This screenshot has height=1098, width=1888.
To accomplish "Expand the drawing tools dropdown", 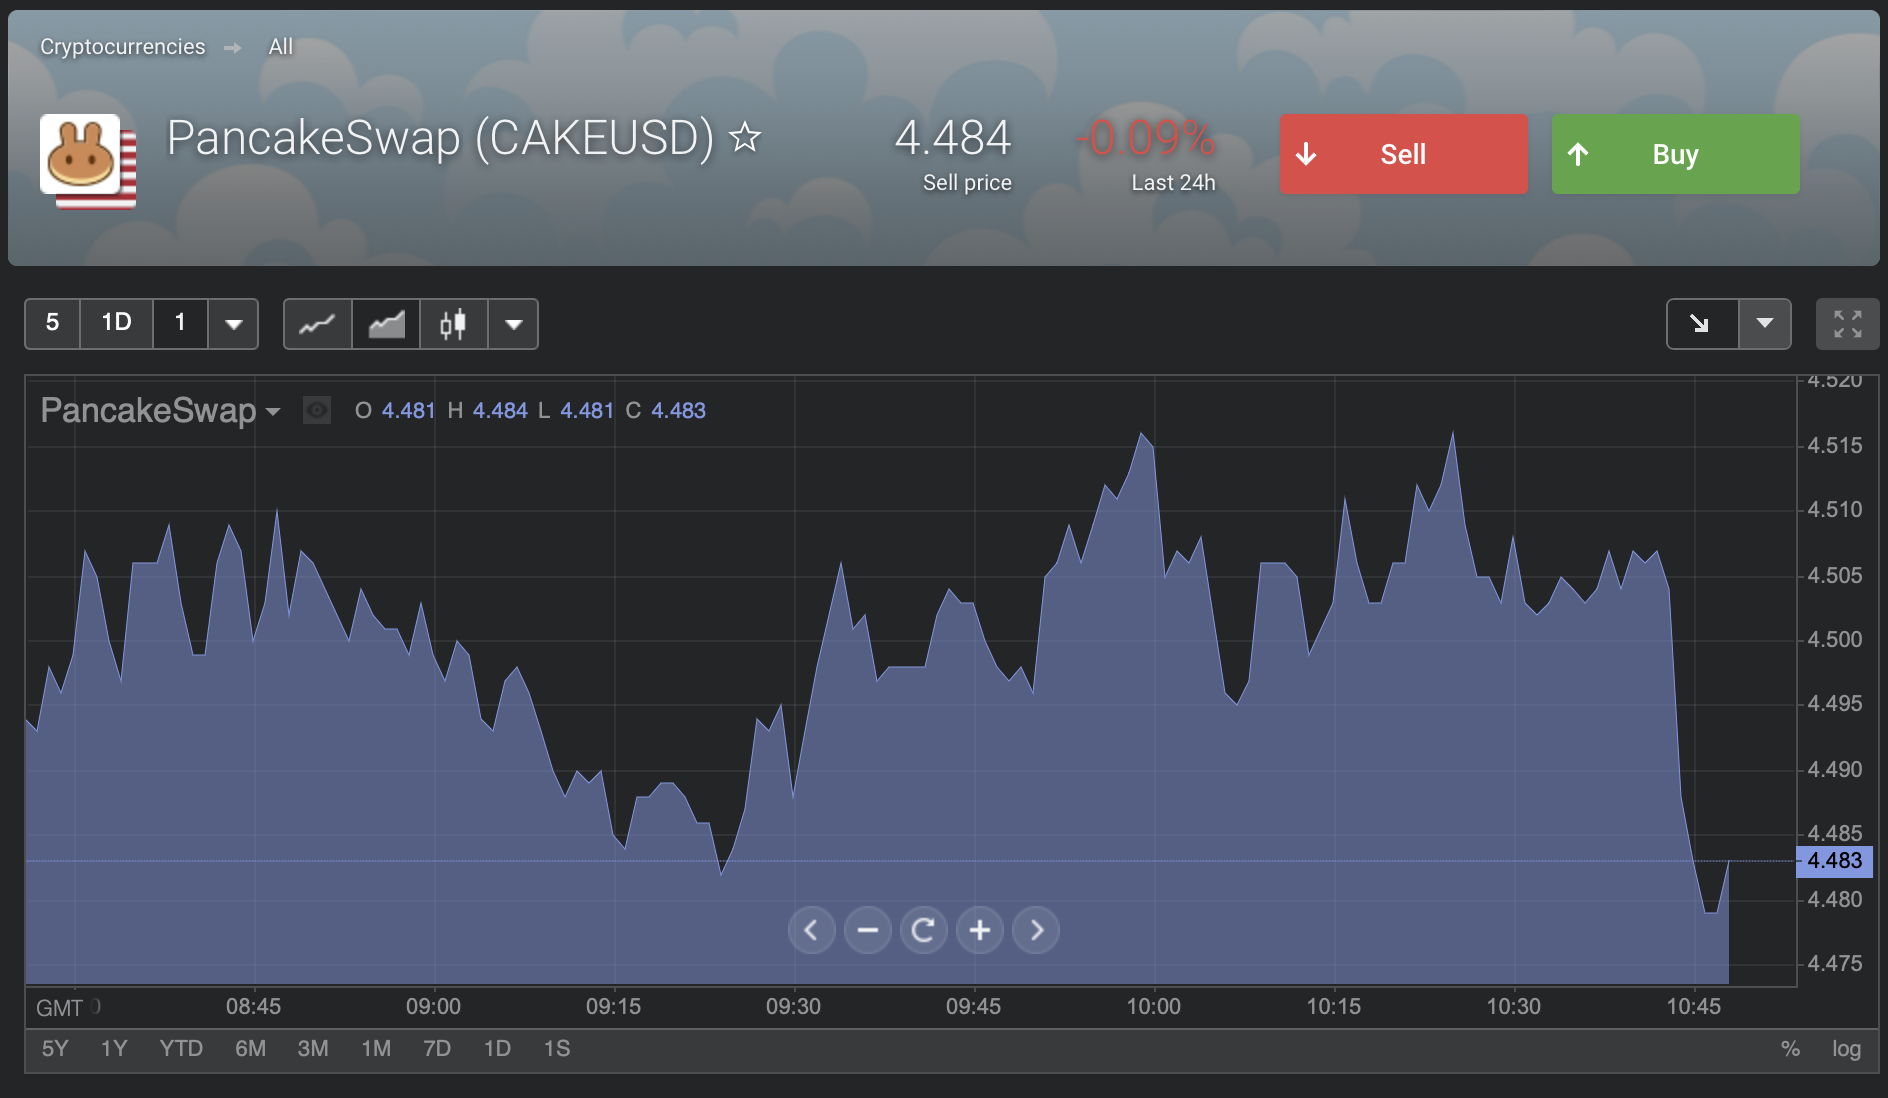I will (x=1765, y=324).
